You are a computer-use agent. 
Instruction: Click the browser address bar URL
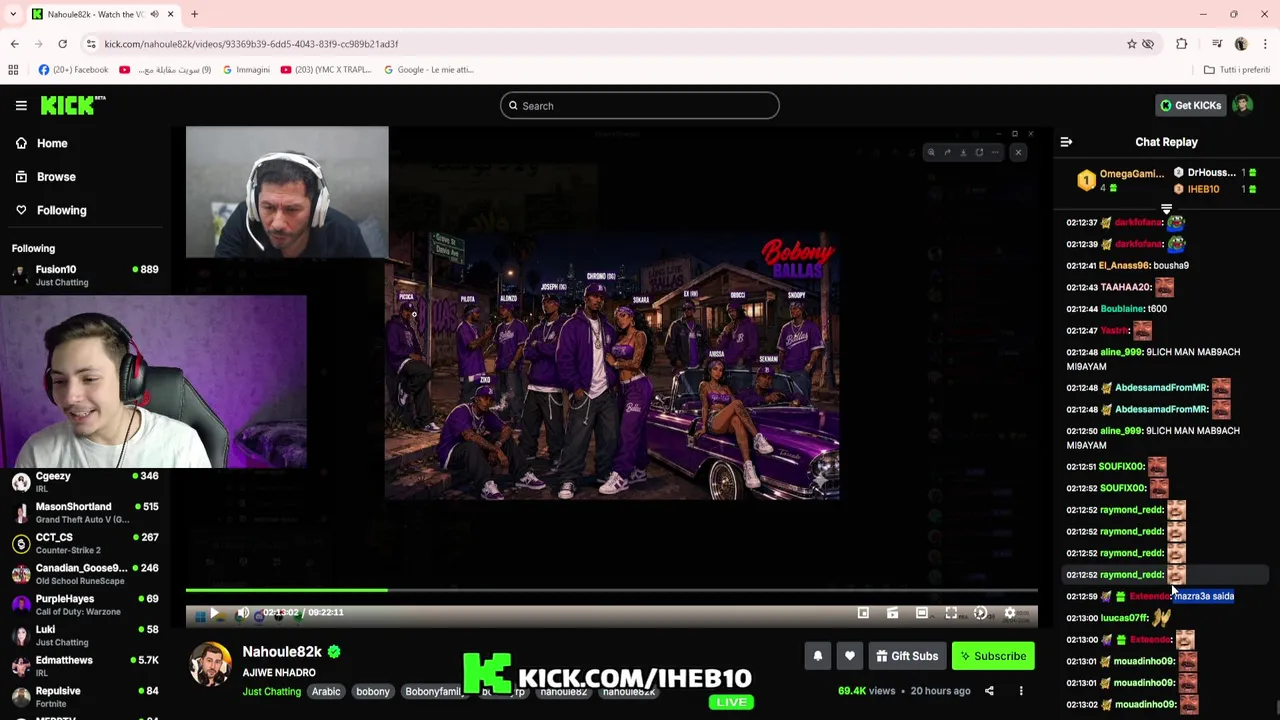coord(251,44)
